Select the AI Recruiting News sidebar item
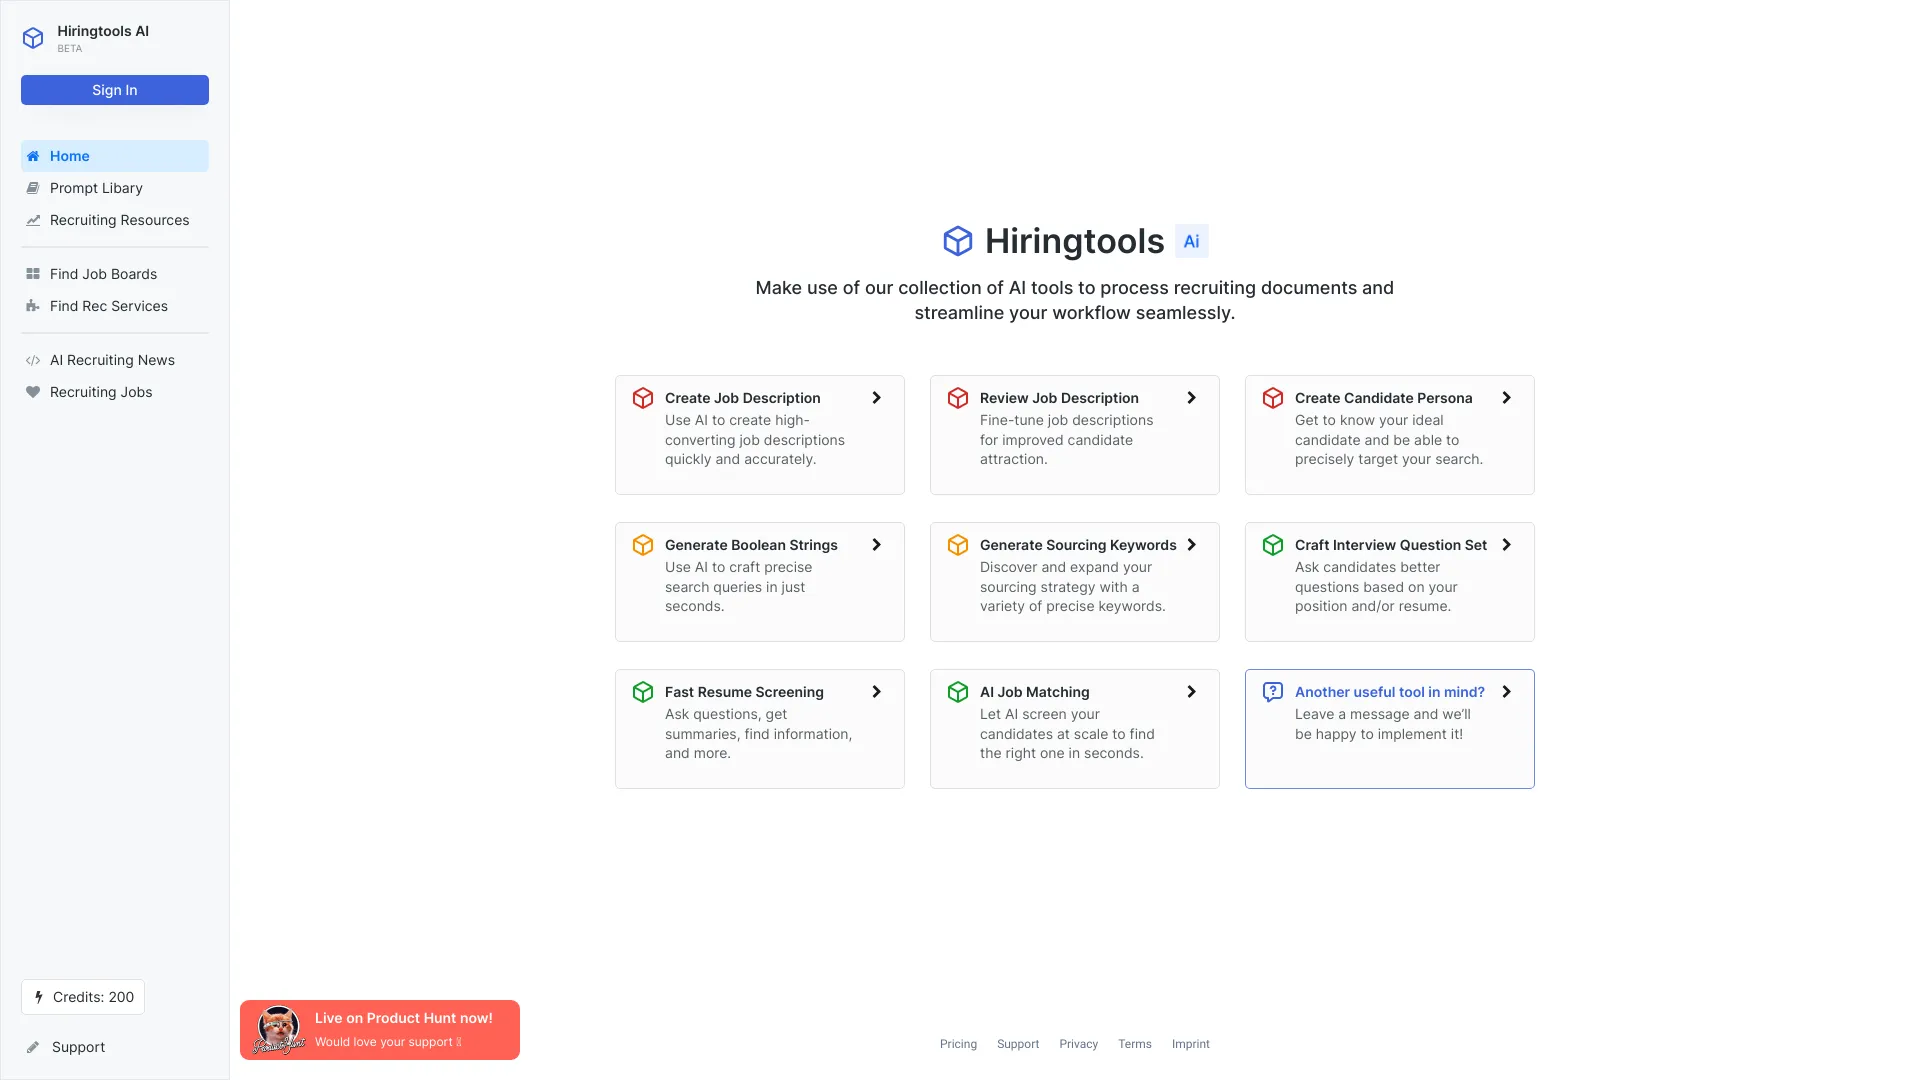 point(112,359)
